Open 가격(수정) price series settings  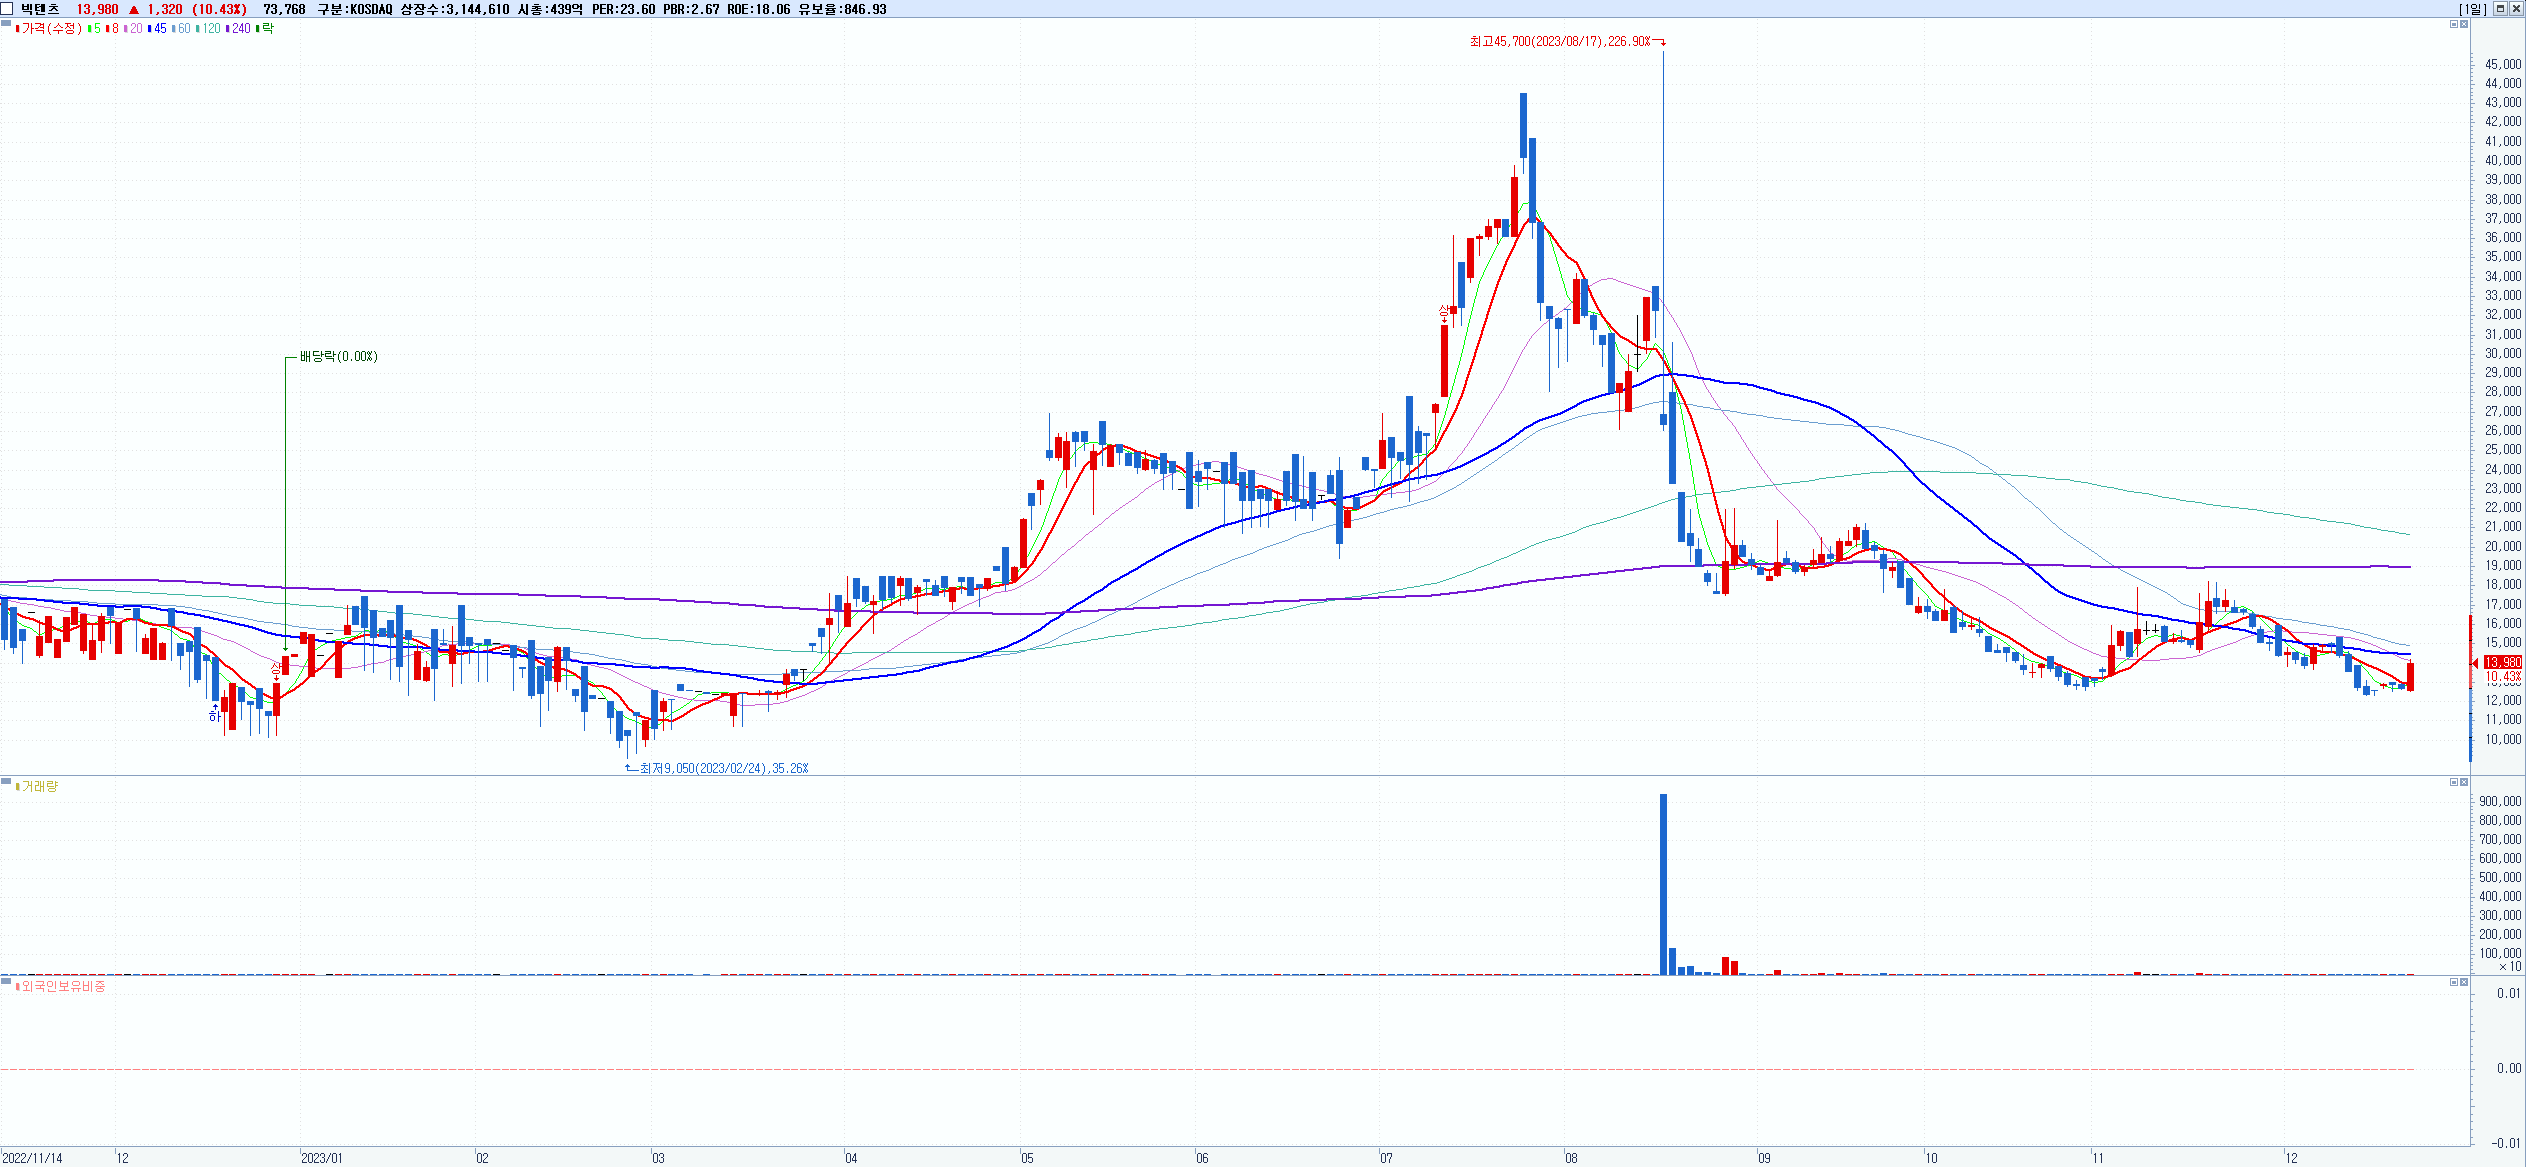pos(50,29)
